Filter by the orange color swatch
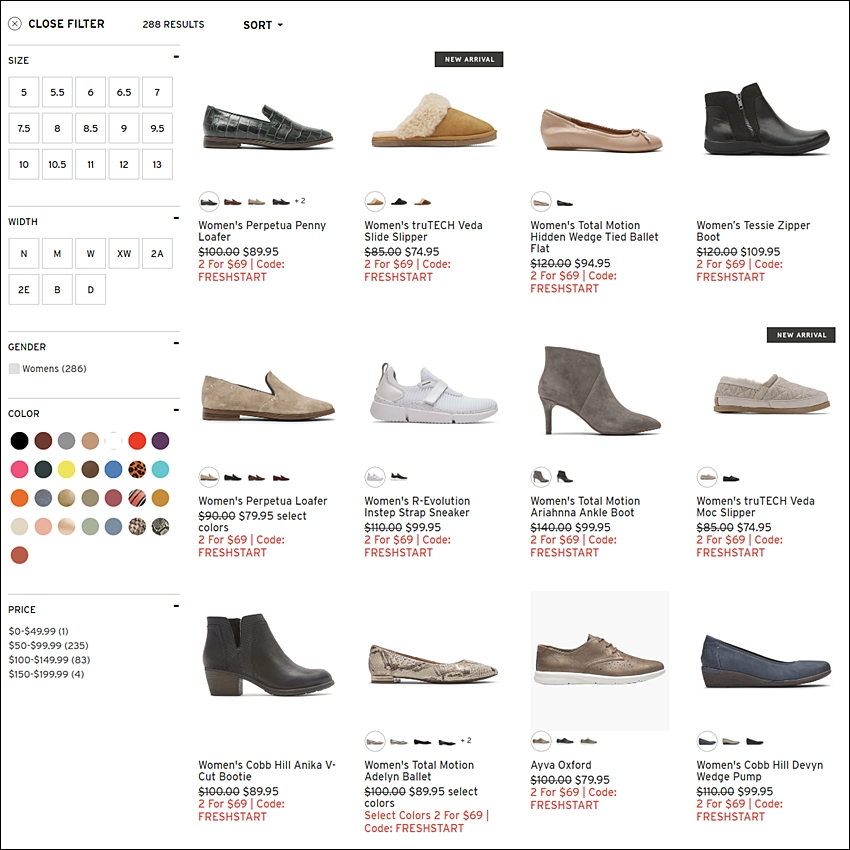Screen dimensions: 850x850 20,498
